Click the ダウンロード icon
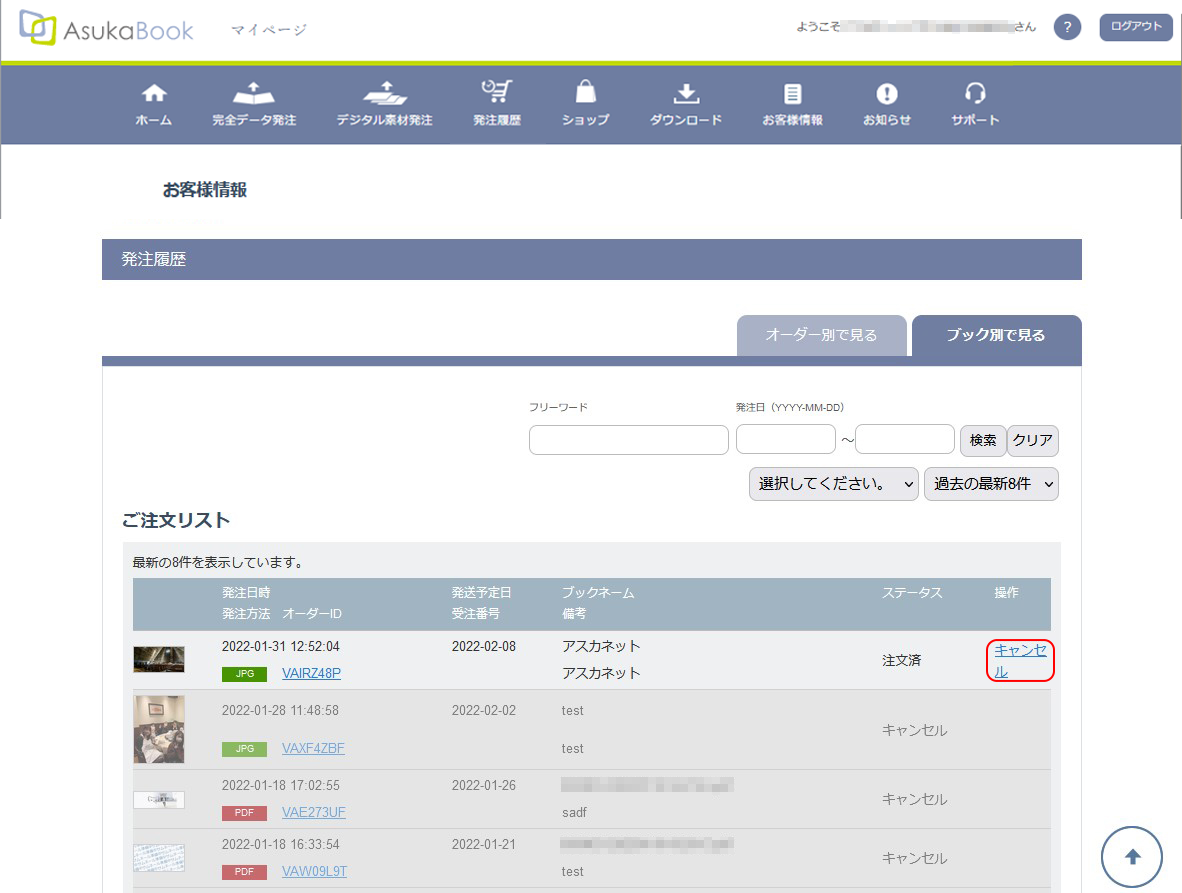Image resolution: width=1182 pixels, height=893 pixels. [685, 94]
